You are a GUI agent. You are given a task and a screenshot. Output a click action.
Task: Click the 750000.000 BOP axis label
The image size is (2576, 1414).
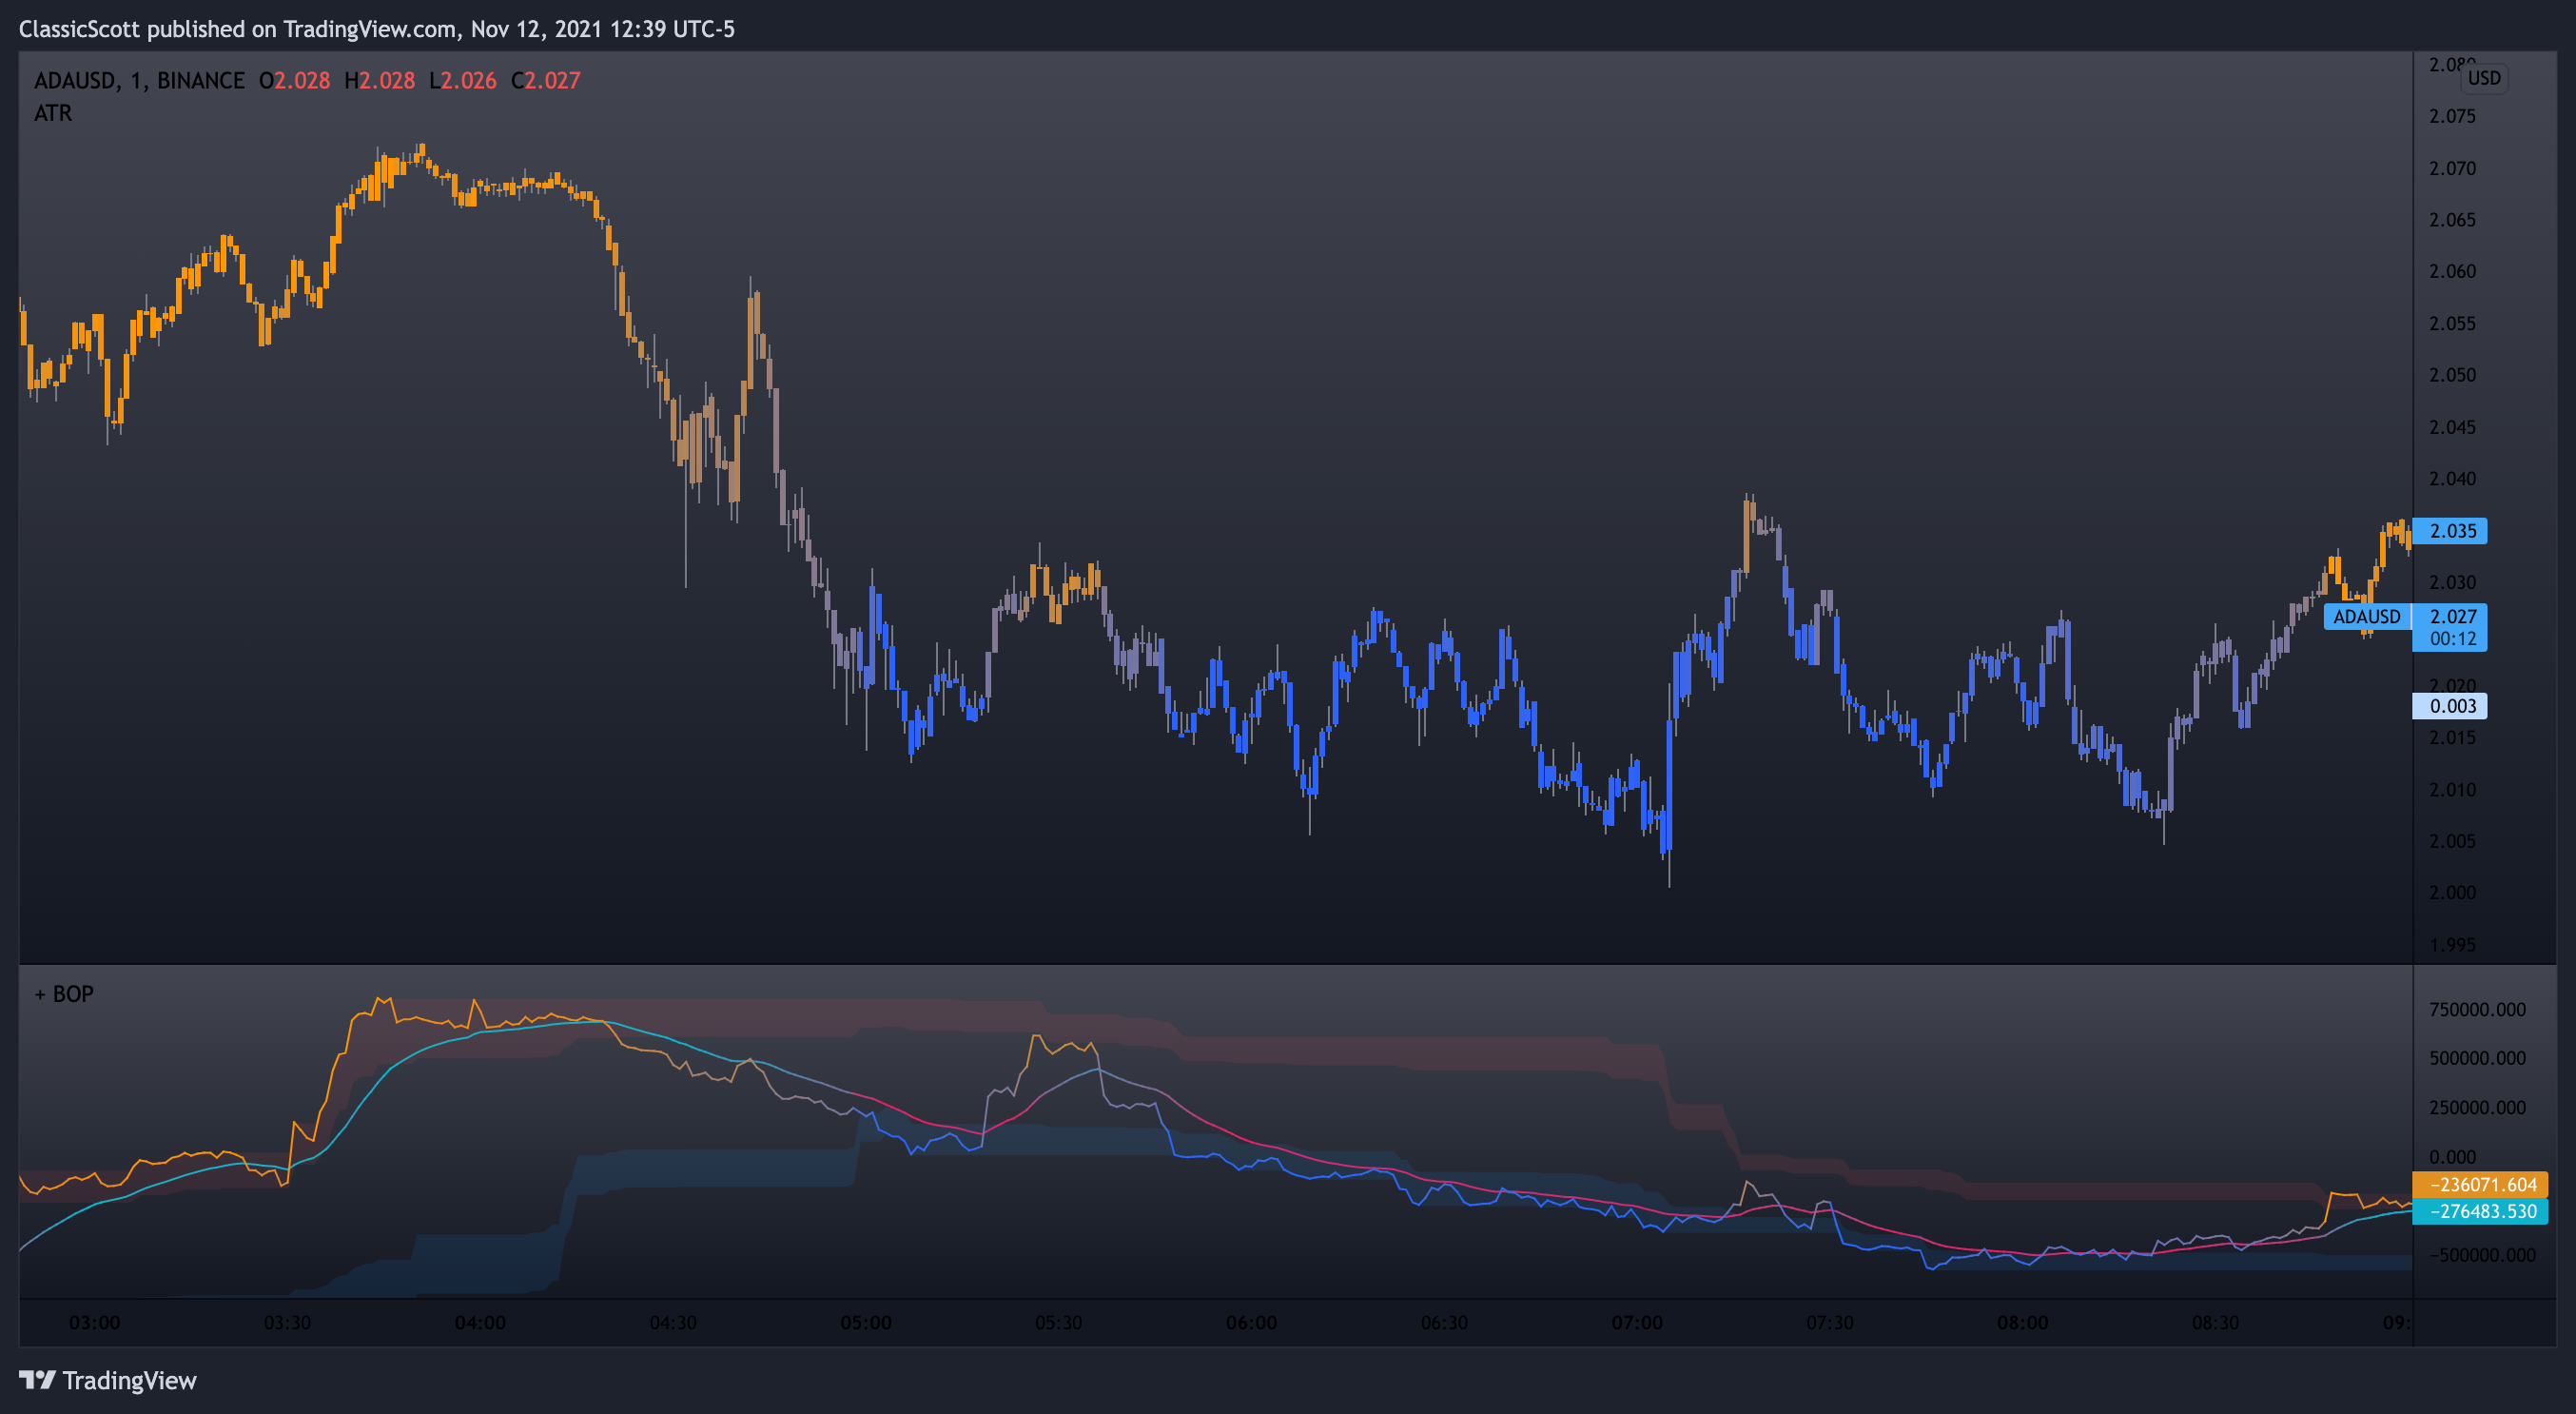(2477, 1010)
